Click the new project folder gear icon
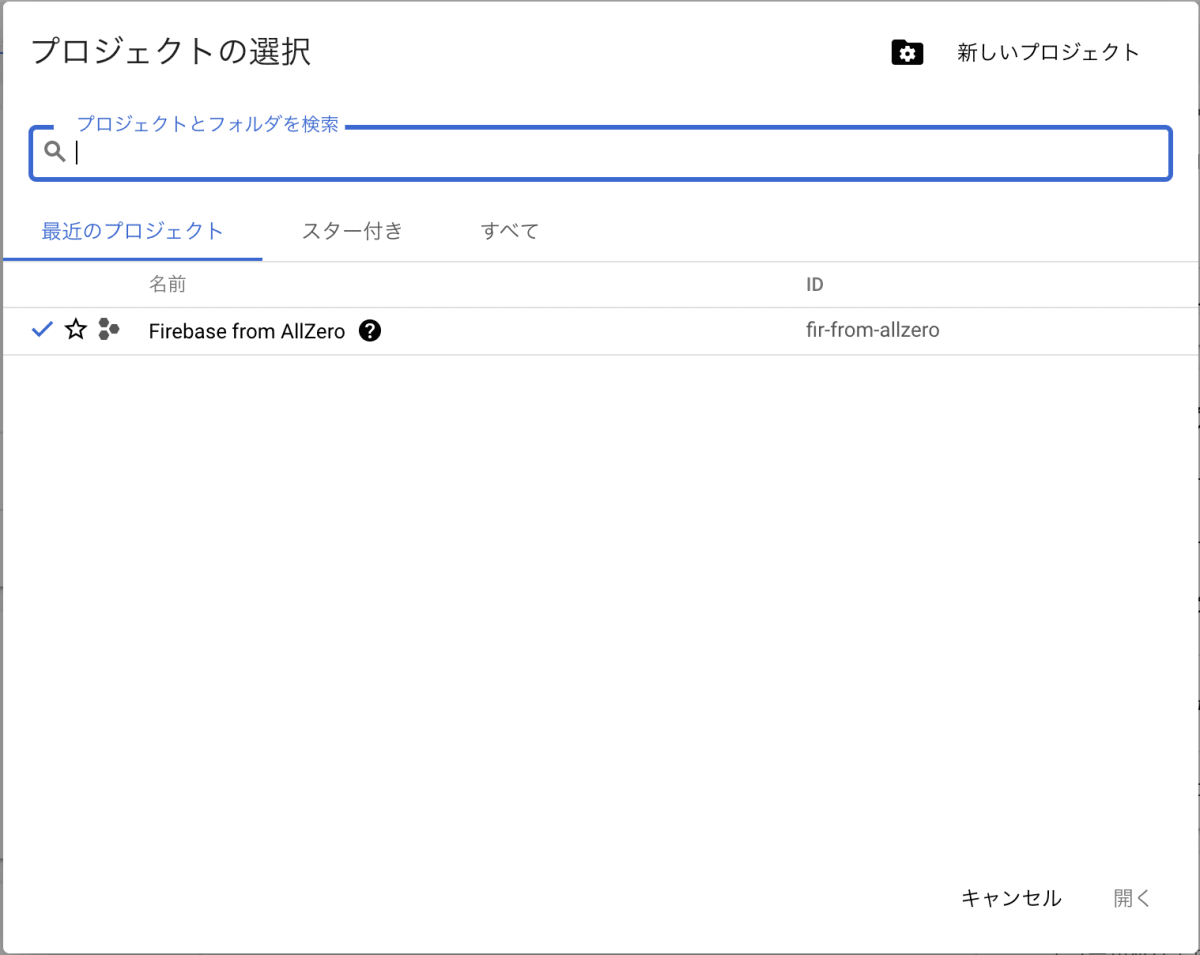Image resolution: width=1200 pixels, height=955 pixels. pos(907,53)
